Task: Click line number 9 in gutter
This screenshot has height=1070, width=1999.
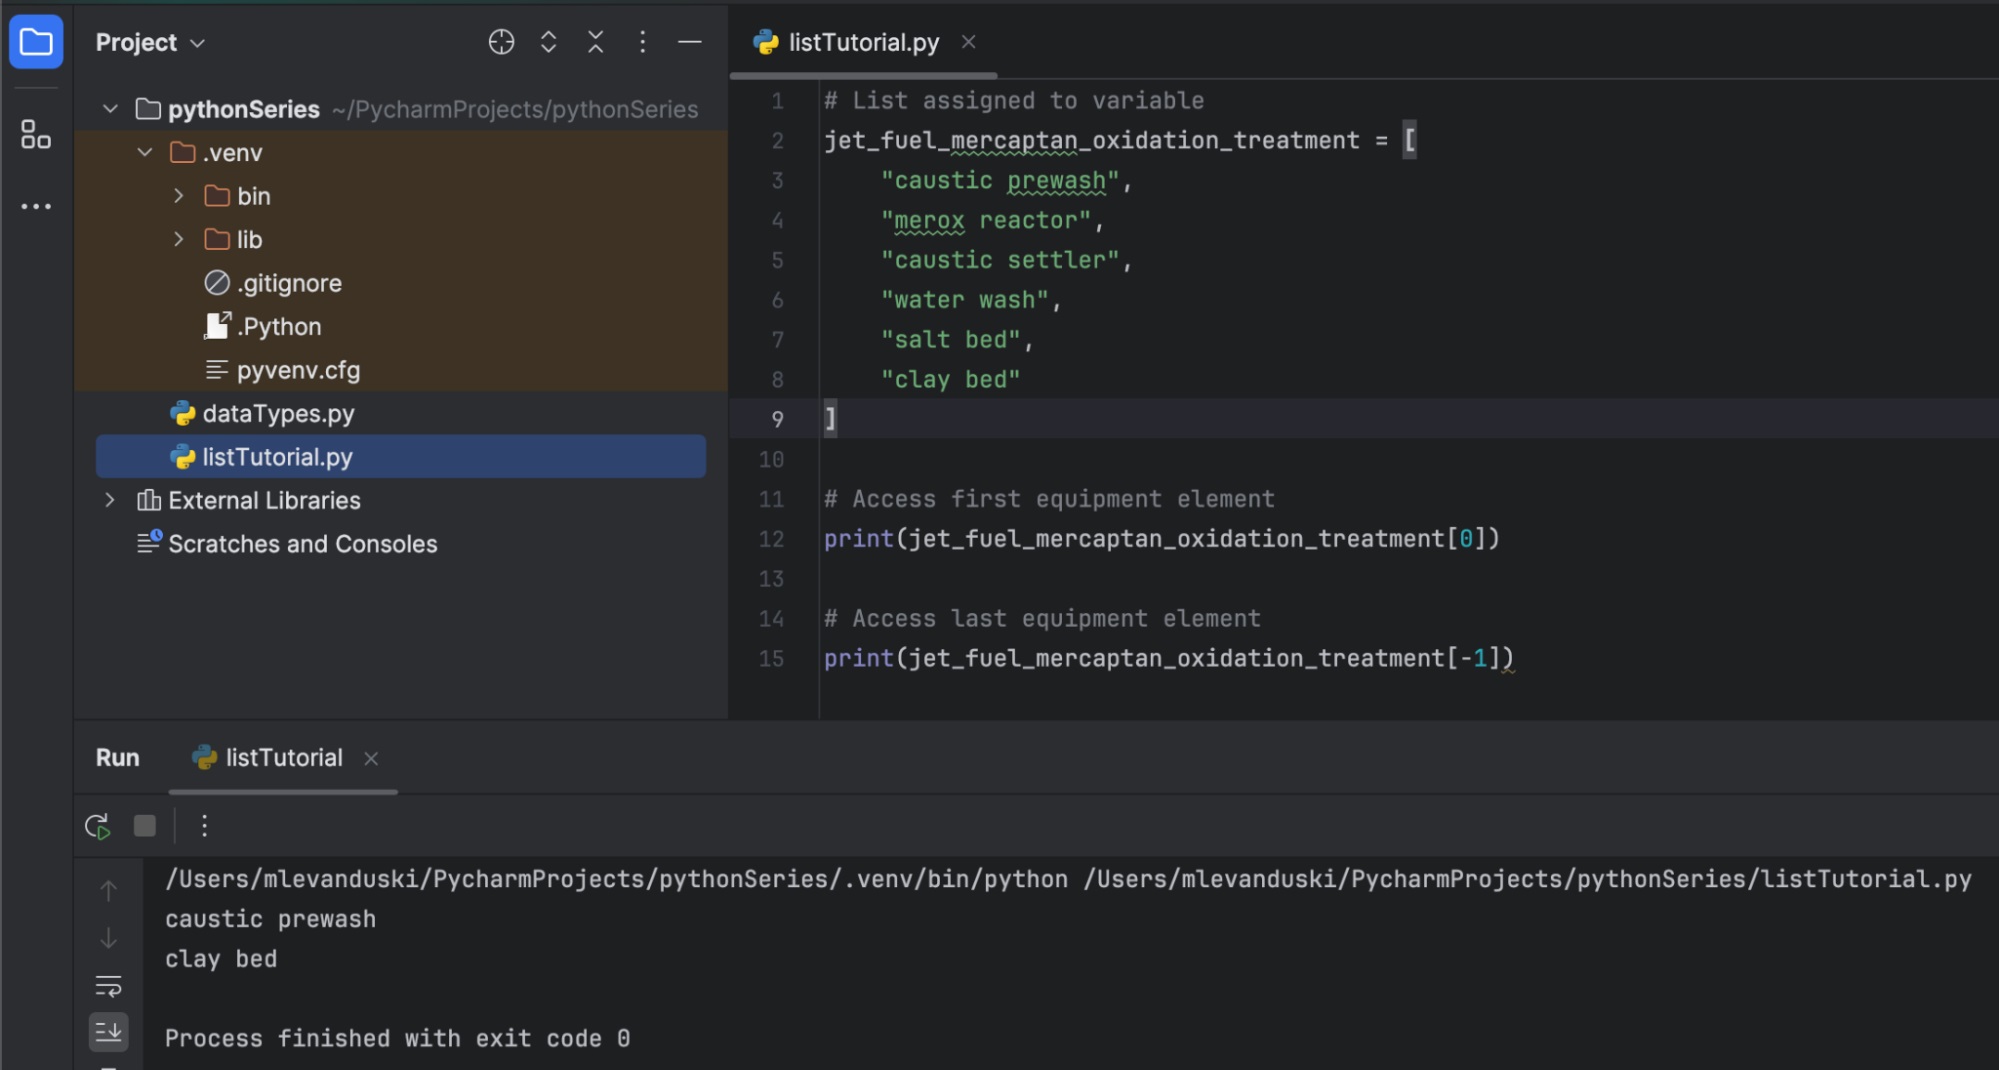Action: [777, 419]
